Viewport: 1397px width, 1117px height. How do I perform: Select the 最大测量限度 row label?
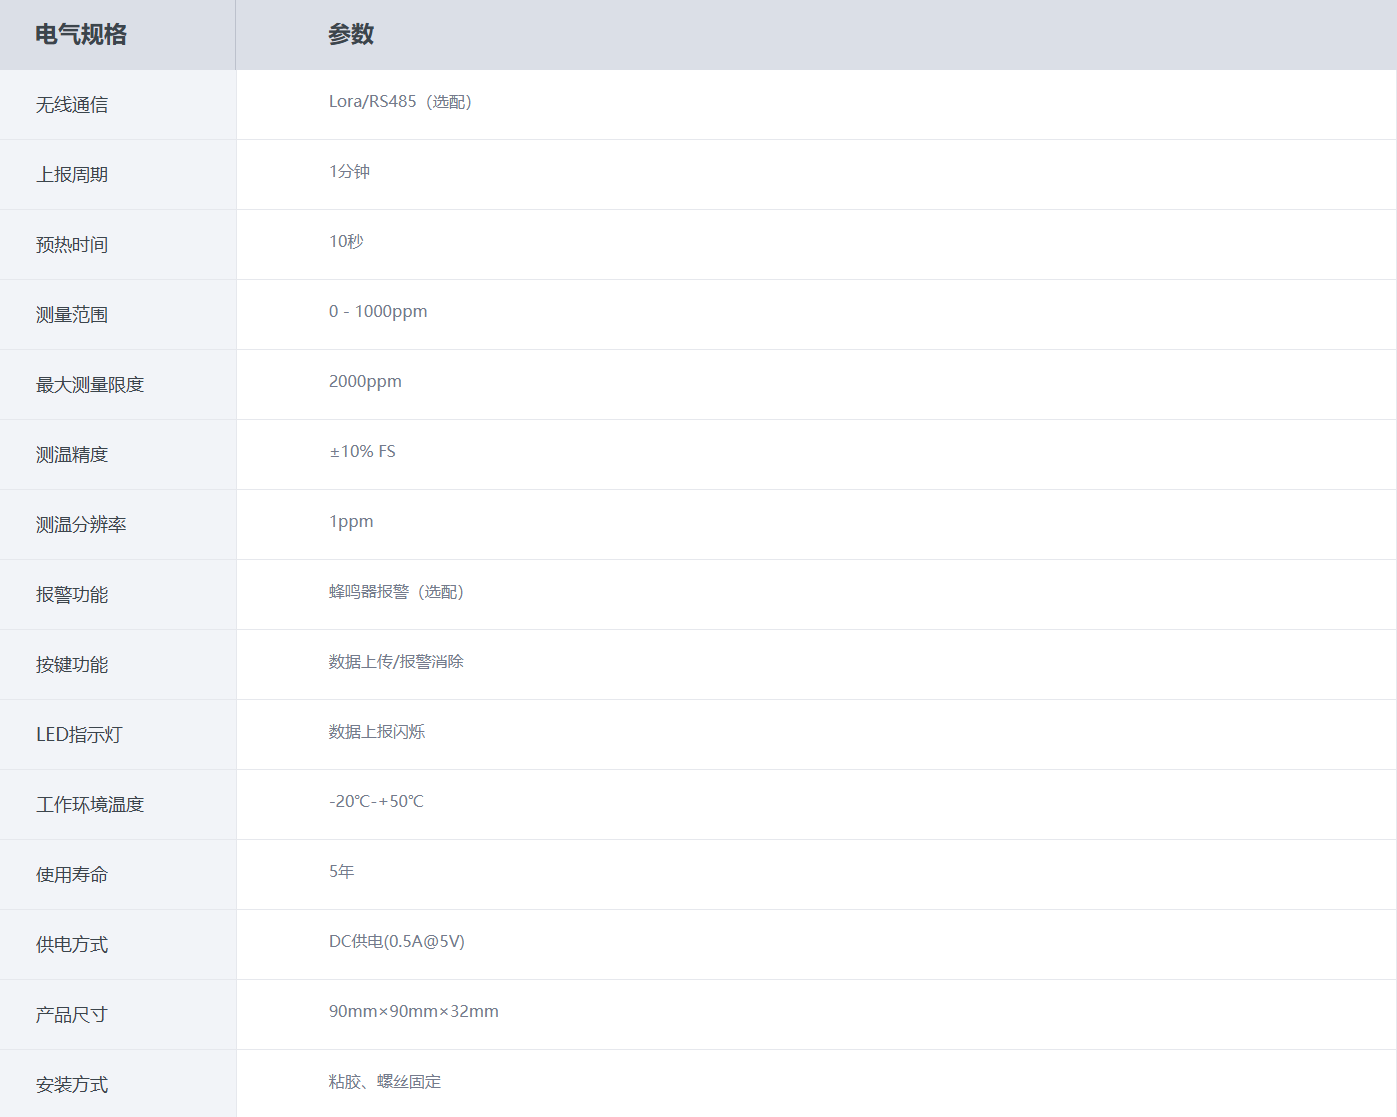[x=90, y=385]
